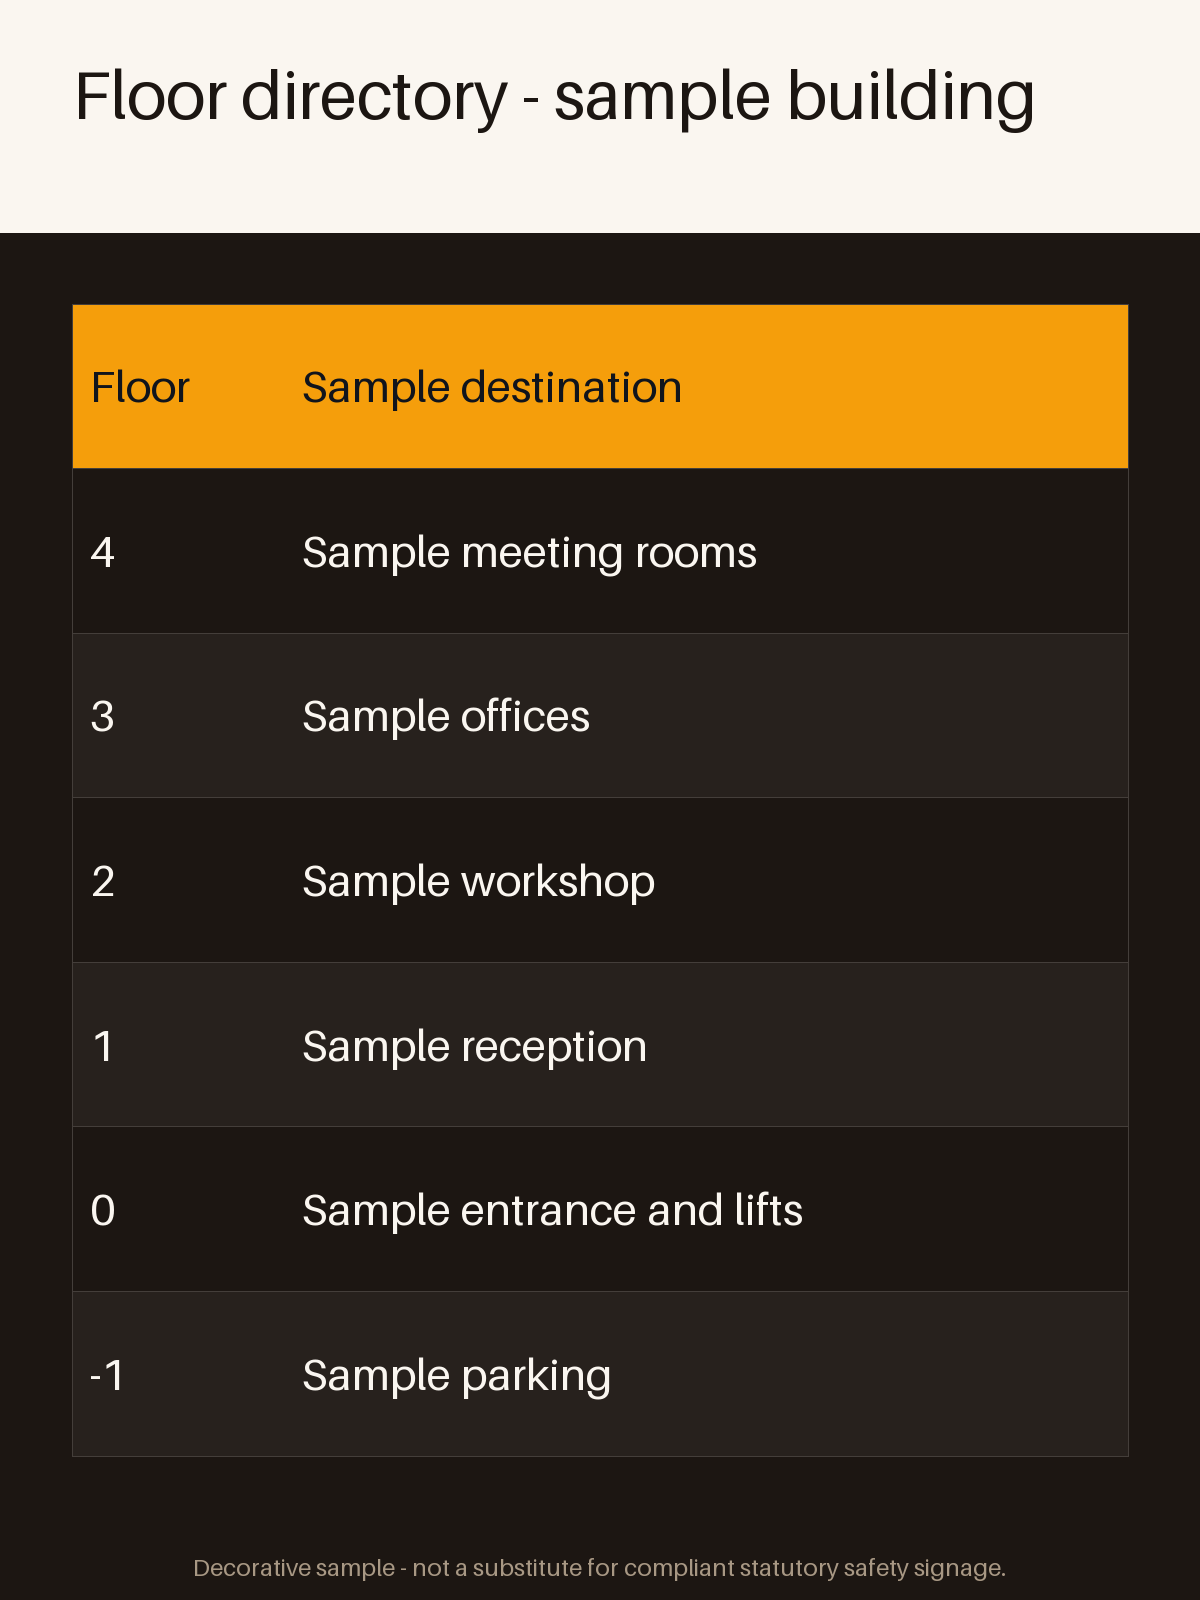This screenshot has width=1200, height=1600.
Task: Click floor number 4
Action: pyautogui.click(x=103, y=552)
